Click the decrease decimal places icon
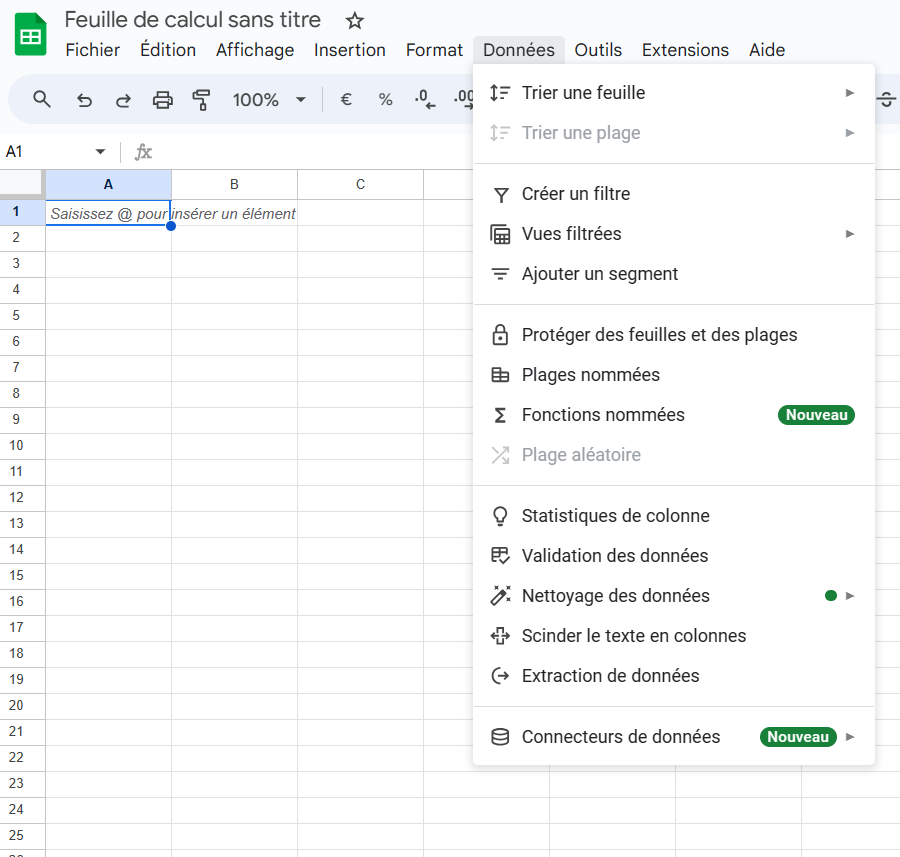This screenshot has width=900, height=857. 424,99
